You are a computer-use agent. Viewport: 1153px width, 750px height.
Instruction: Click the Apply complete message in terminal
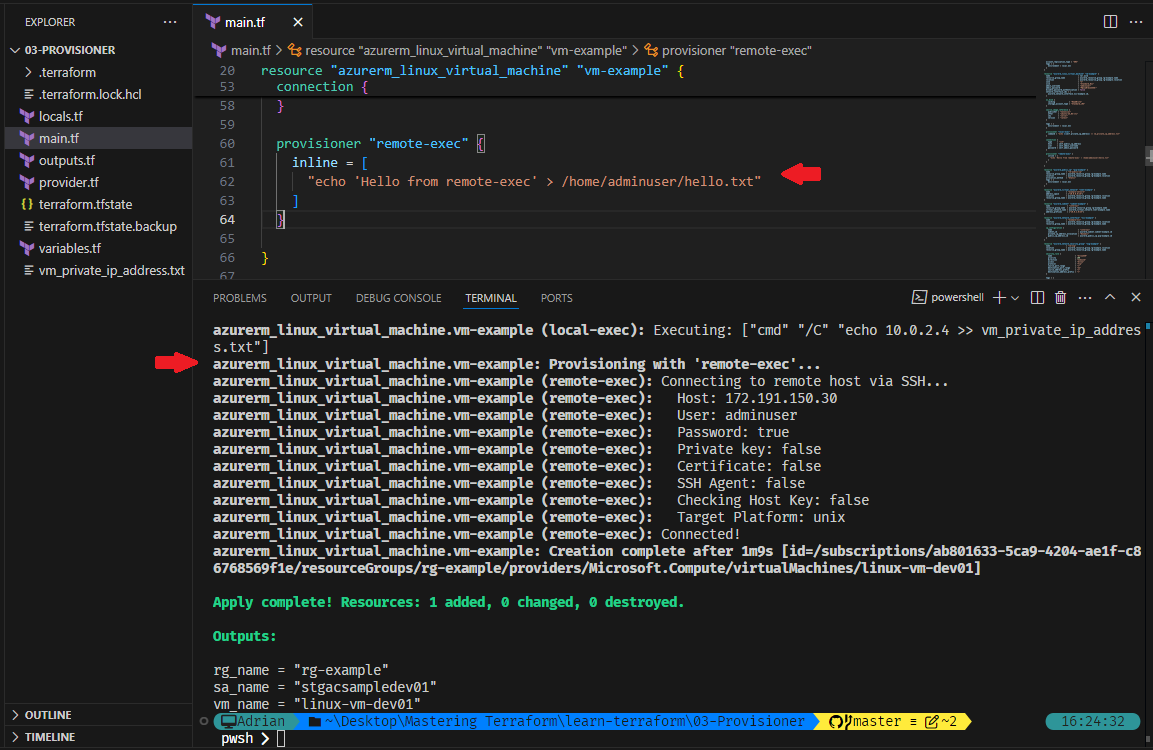pyautogui.click(x=448, y=602)
